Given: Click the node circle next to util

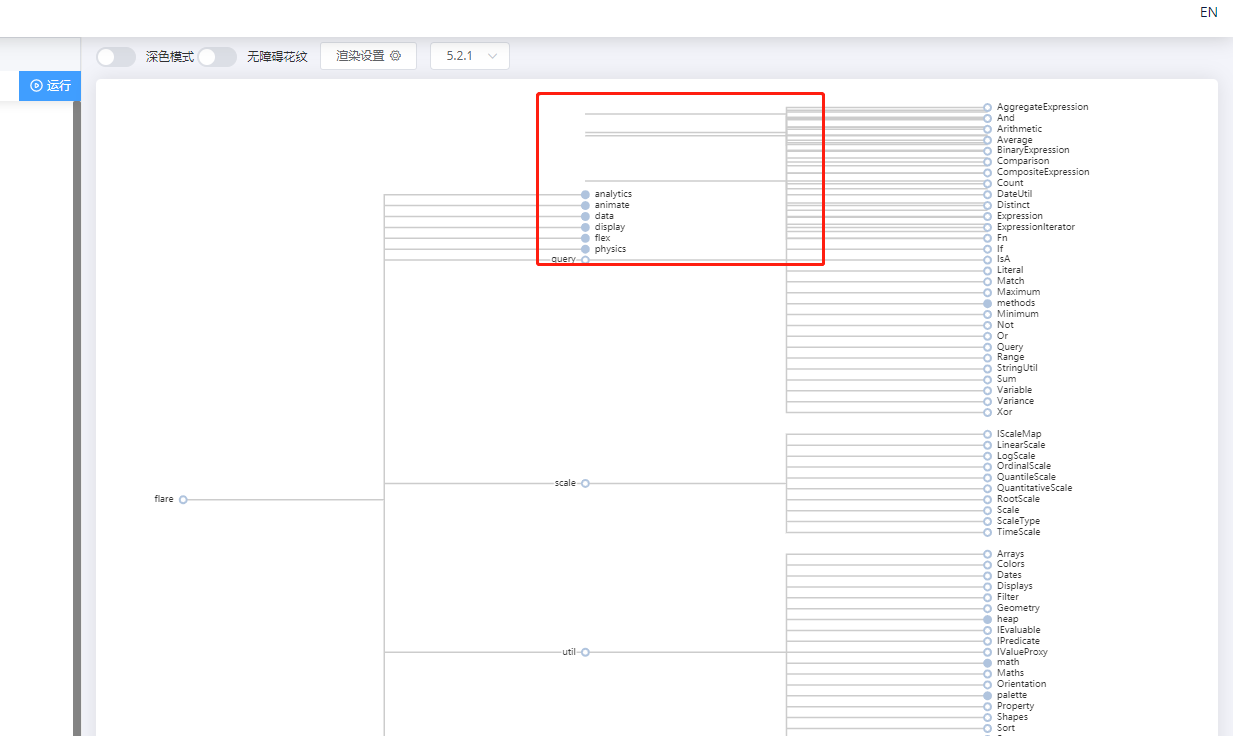Looking at the screenshot, I should click(x=585, y=651).
